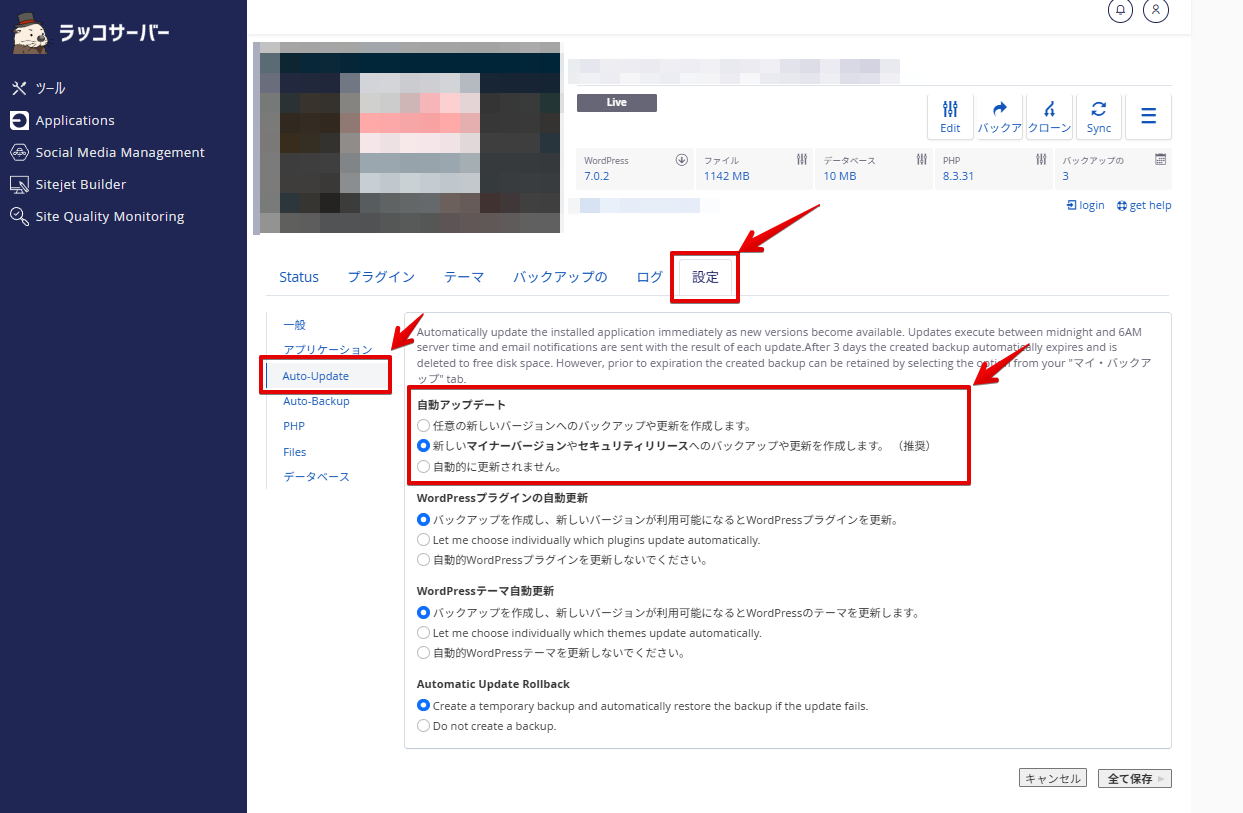The height and width of the screenshot is (813, 1243).
Task: Open Files settings section
Action: point(295,452)
